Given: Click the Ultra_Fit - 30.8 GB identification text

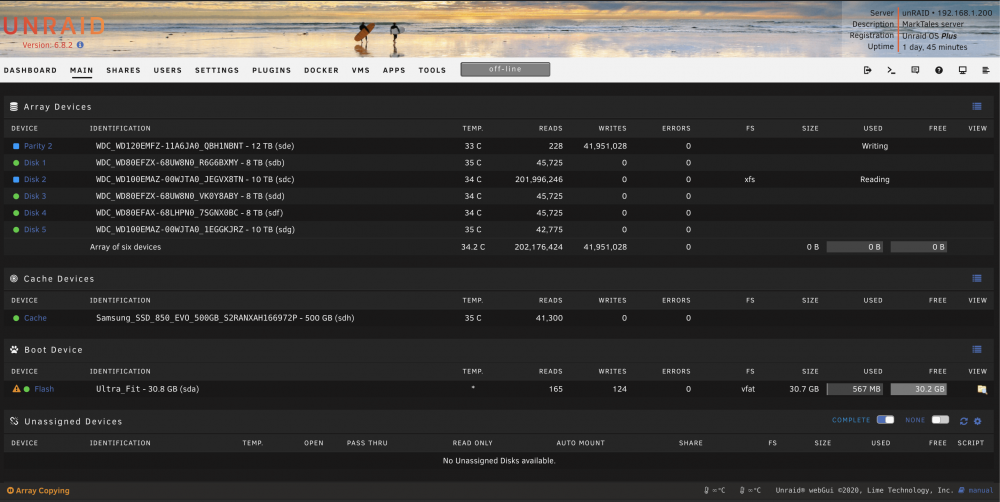Looking at the screenshot, I should [147, 388].
